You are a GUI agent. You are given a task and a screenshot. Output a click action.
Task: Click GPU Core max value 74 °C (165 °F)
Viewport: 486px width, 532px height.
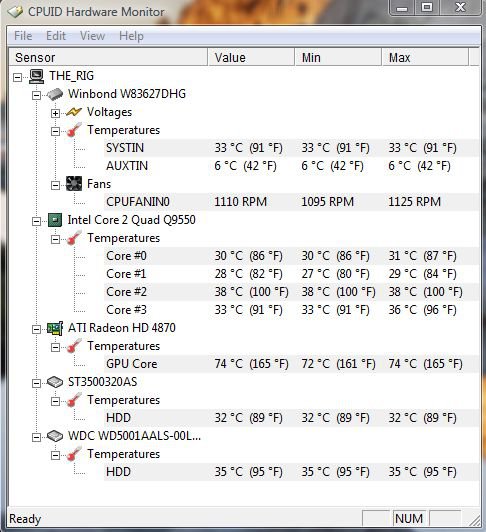point(425,364)
